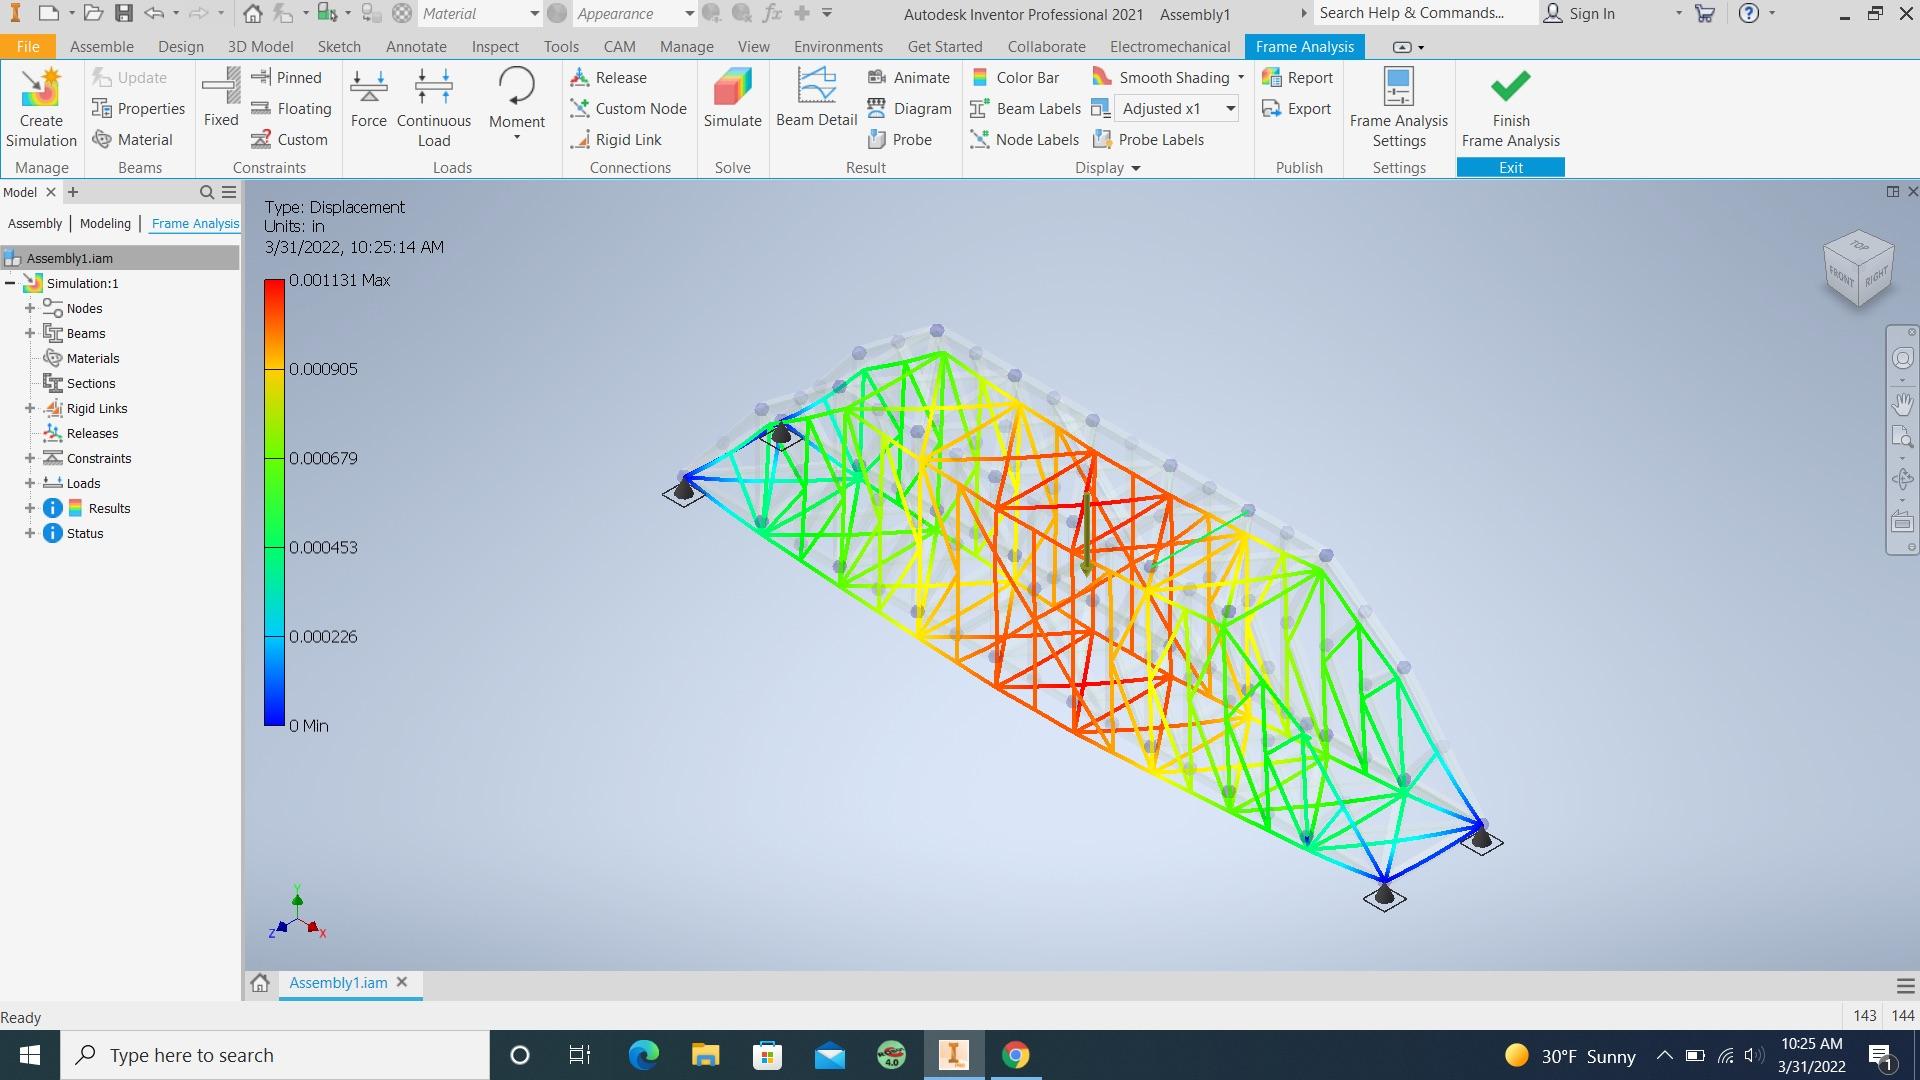Click the Save icon in quick access
The image size is (1920, 1080).
pos(123,13)
